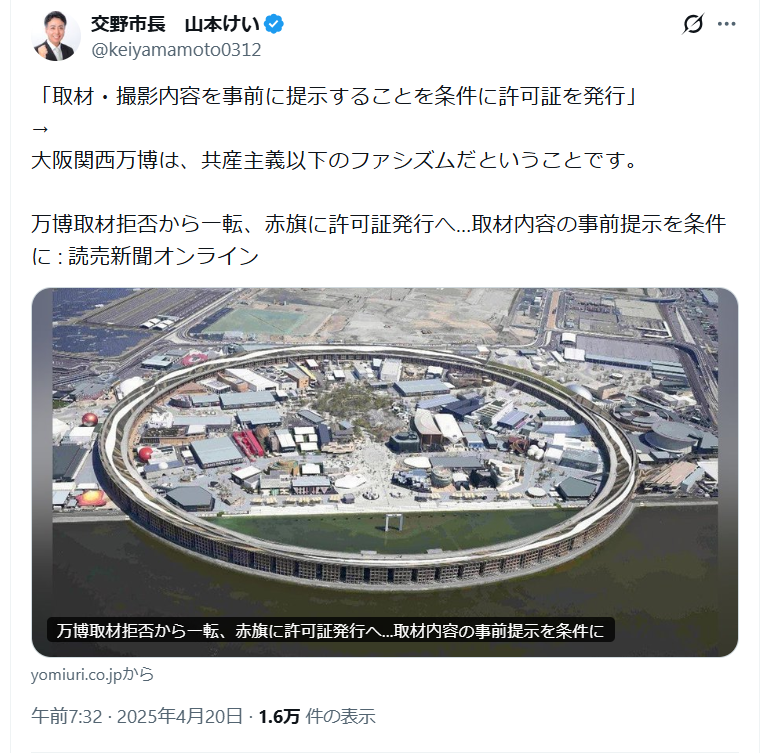
Task: Click the 件の表示 views label
Action: click(340, 717)
